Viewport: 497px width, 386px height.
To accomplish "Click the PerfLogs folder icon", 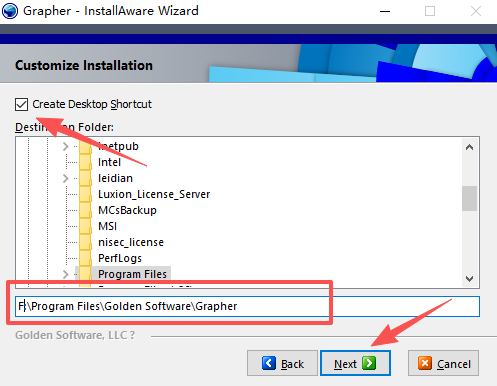I will (x=86, y=258).
